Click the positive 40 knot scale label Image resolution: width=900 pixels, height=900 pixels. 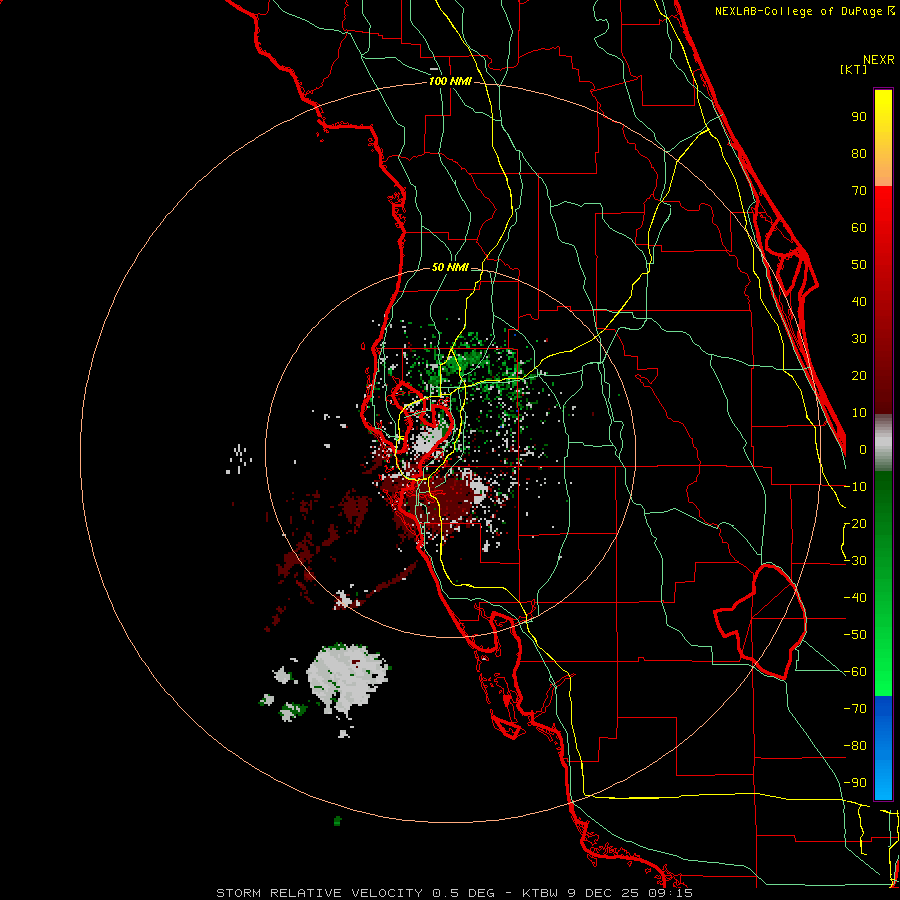point(859,301)
